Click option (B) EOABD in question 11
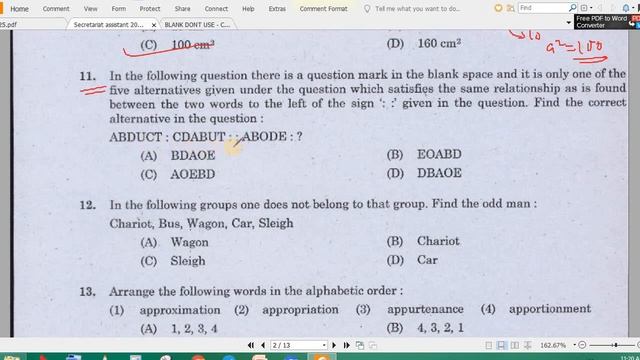The image size is (640, 360). coord(424,154)
